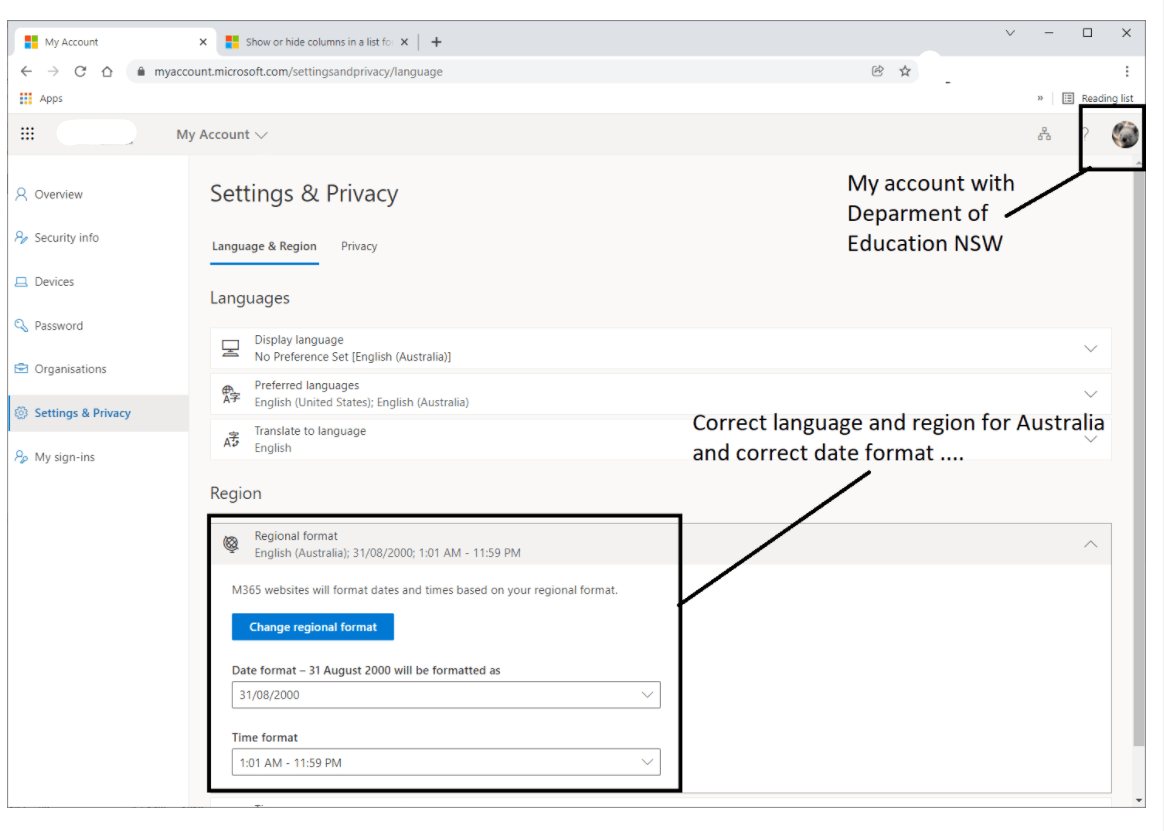Collapse the Regional format section

click(1091, 544)
